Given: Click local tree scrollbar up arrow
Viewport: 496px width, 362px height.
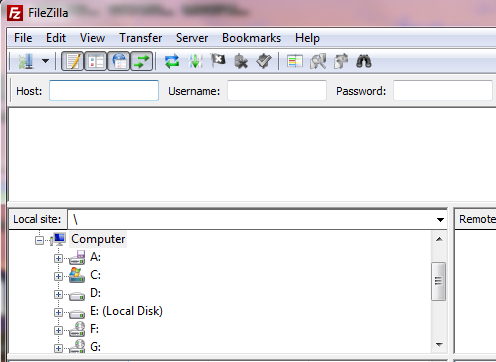Looking at the screenshot, I should click(439, 239).
